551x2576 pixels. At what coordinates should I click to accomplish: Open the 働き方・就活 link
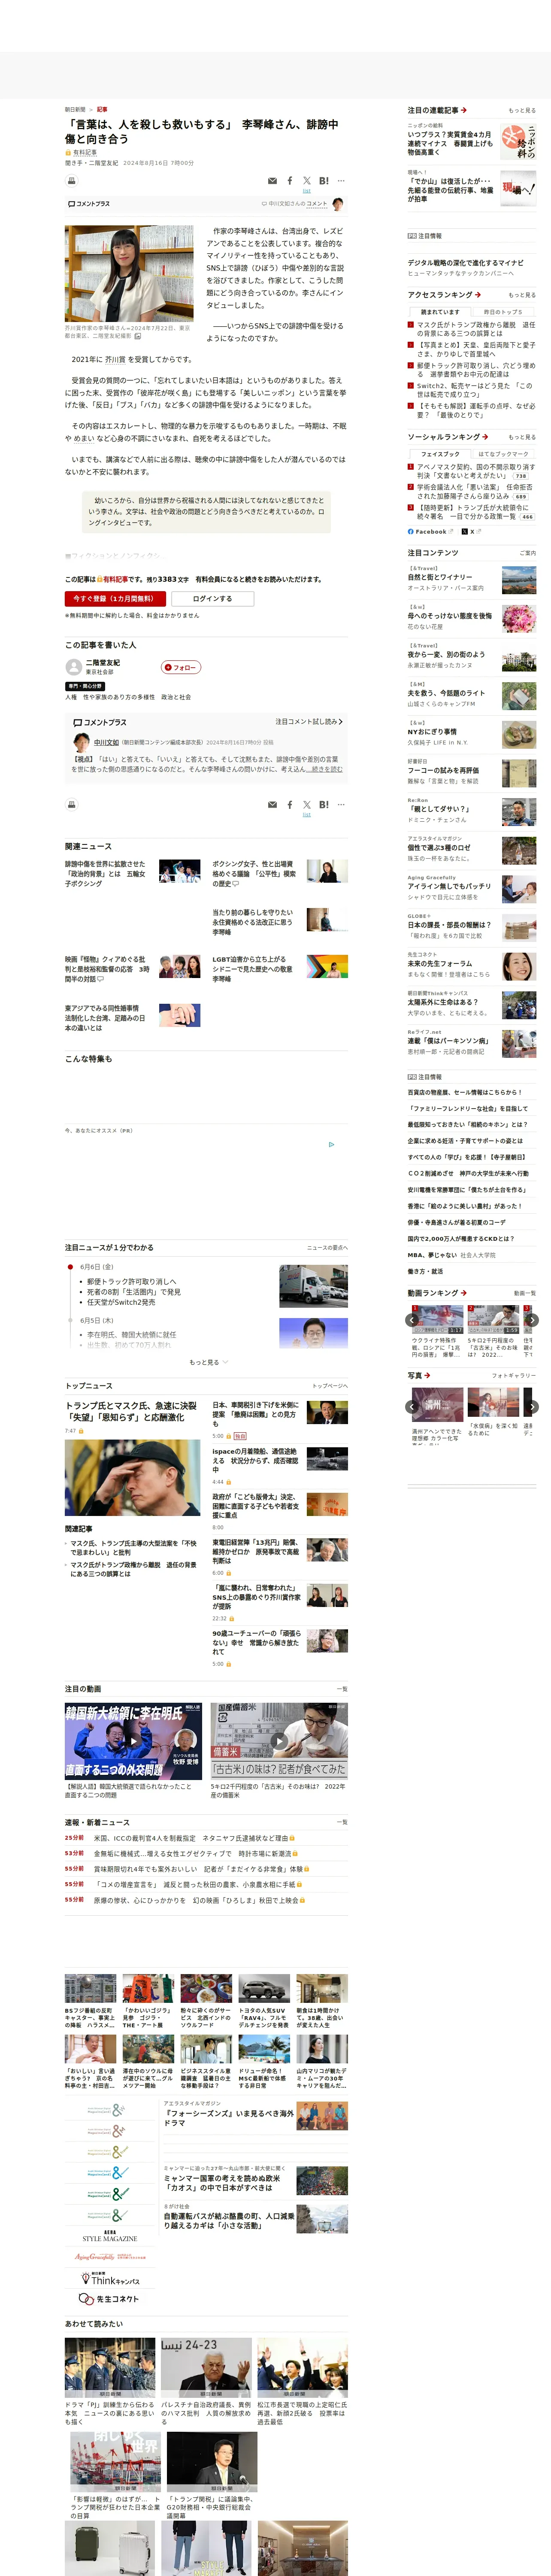425,1271
